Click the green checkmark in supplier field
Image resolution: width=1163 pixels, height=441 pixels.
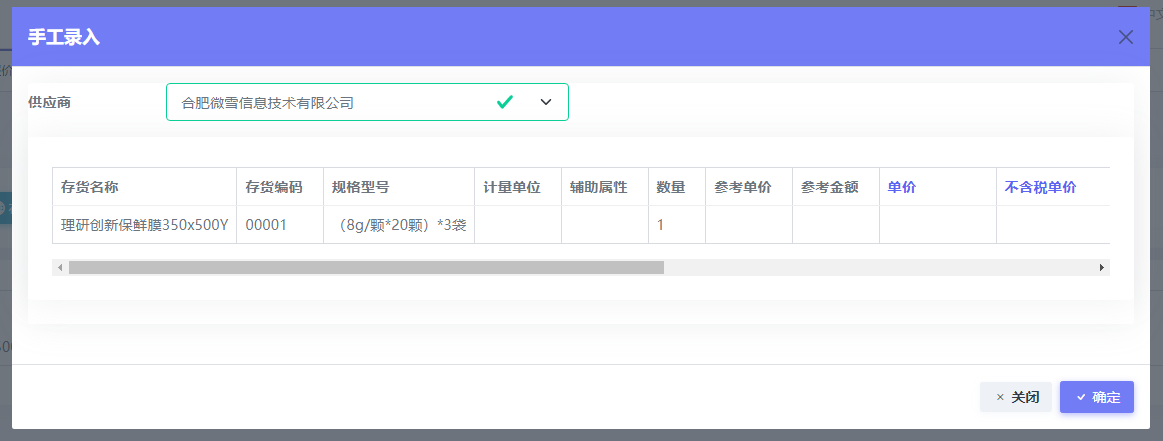[505, 102]
